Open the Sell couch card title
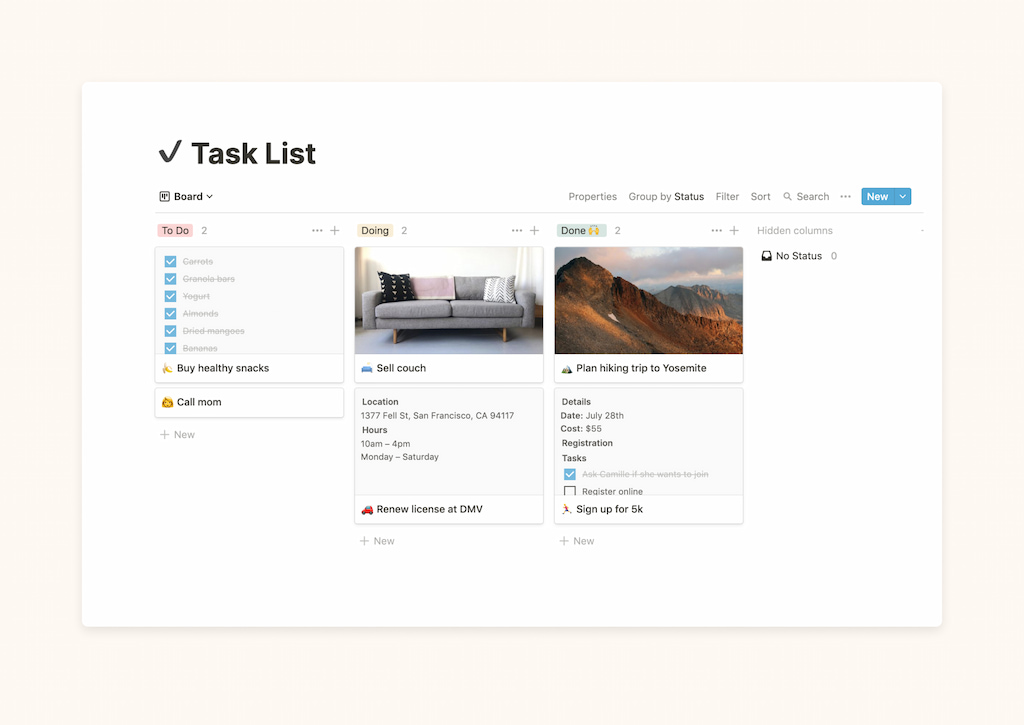The height and width of the screenshot is (725, 1024). coord(401,368)
